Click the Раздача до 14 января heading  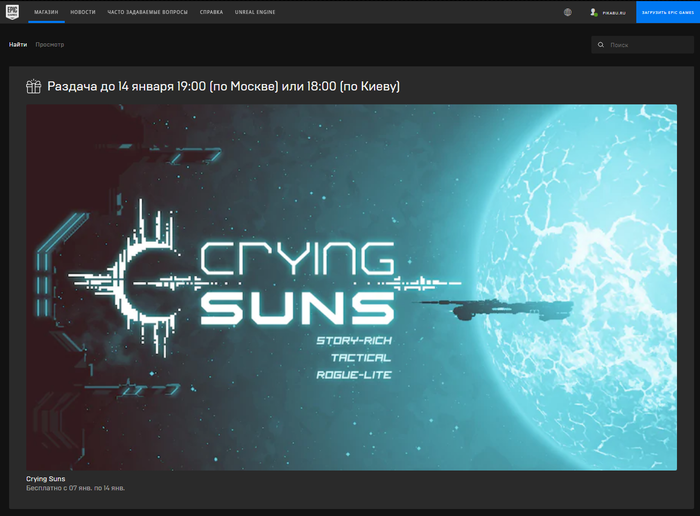223,86
